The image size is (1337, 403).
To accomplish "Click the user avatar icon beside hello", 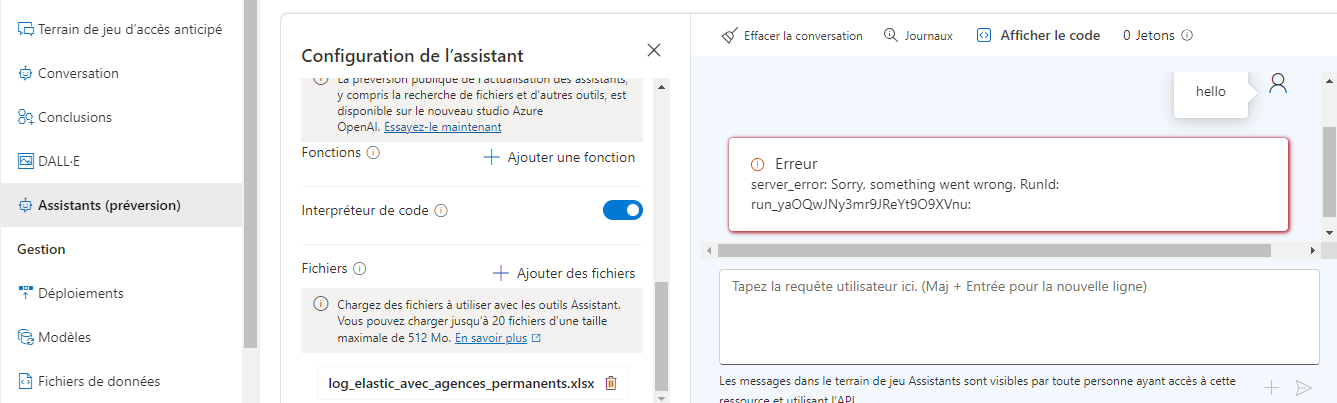I will click(x=1278, y=83).
